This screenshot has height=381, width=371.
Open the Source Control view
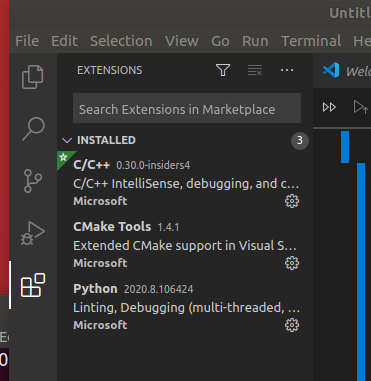click(33, 181)
